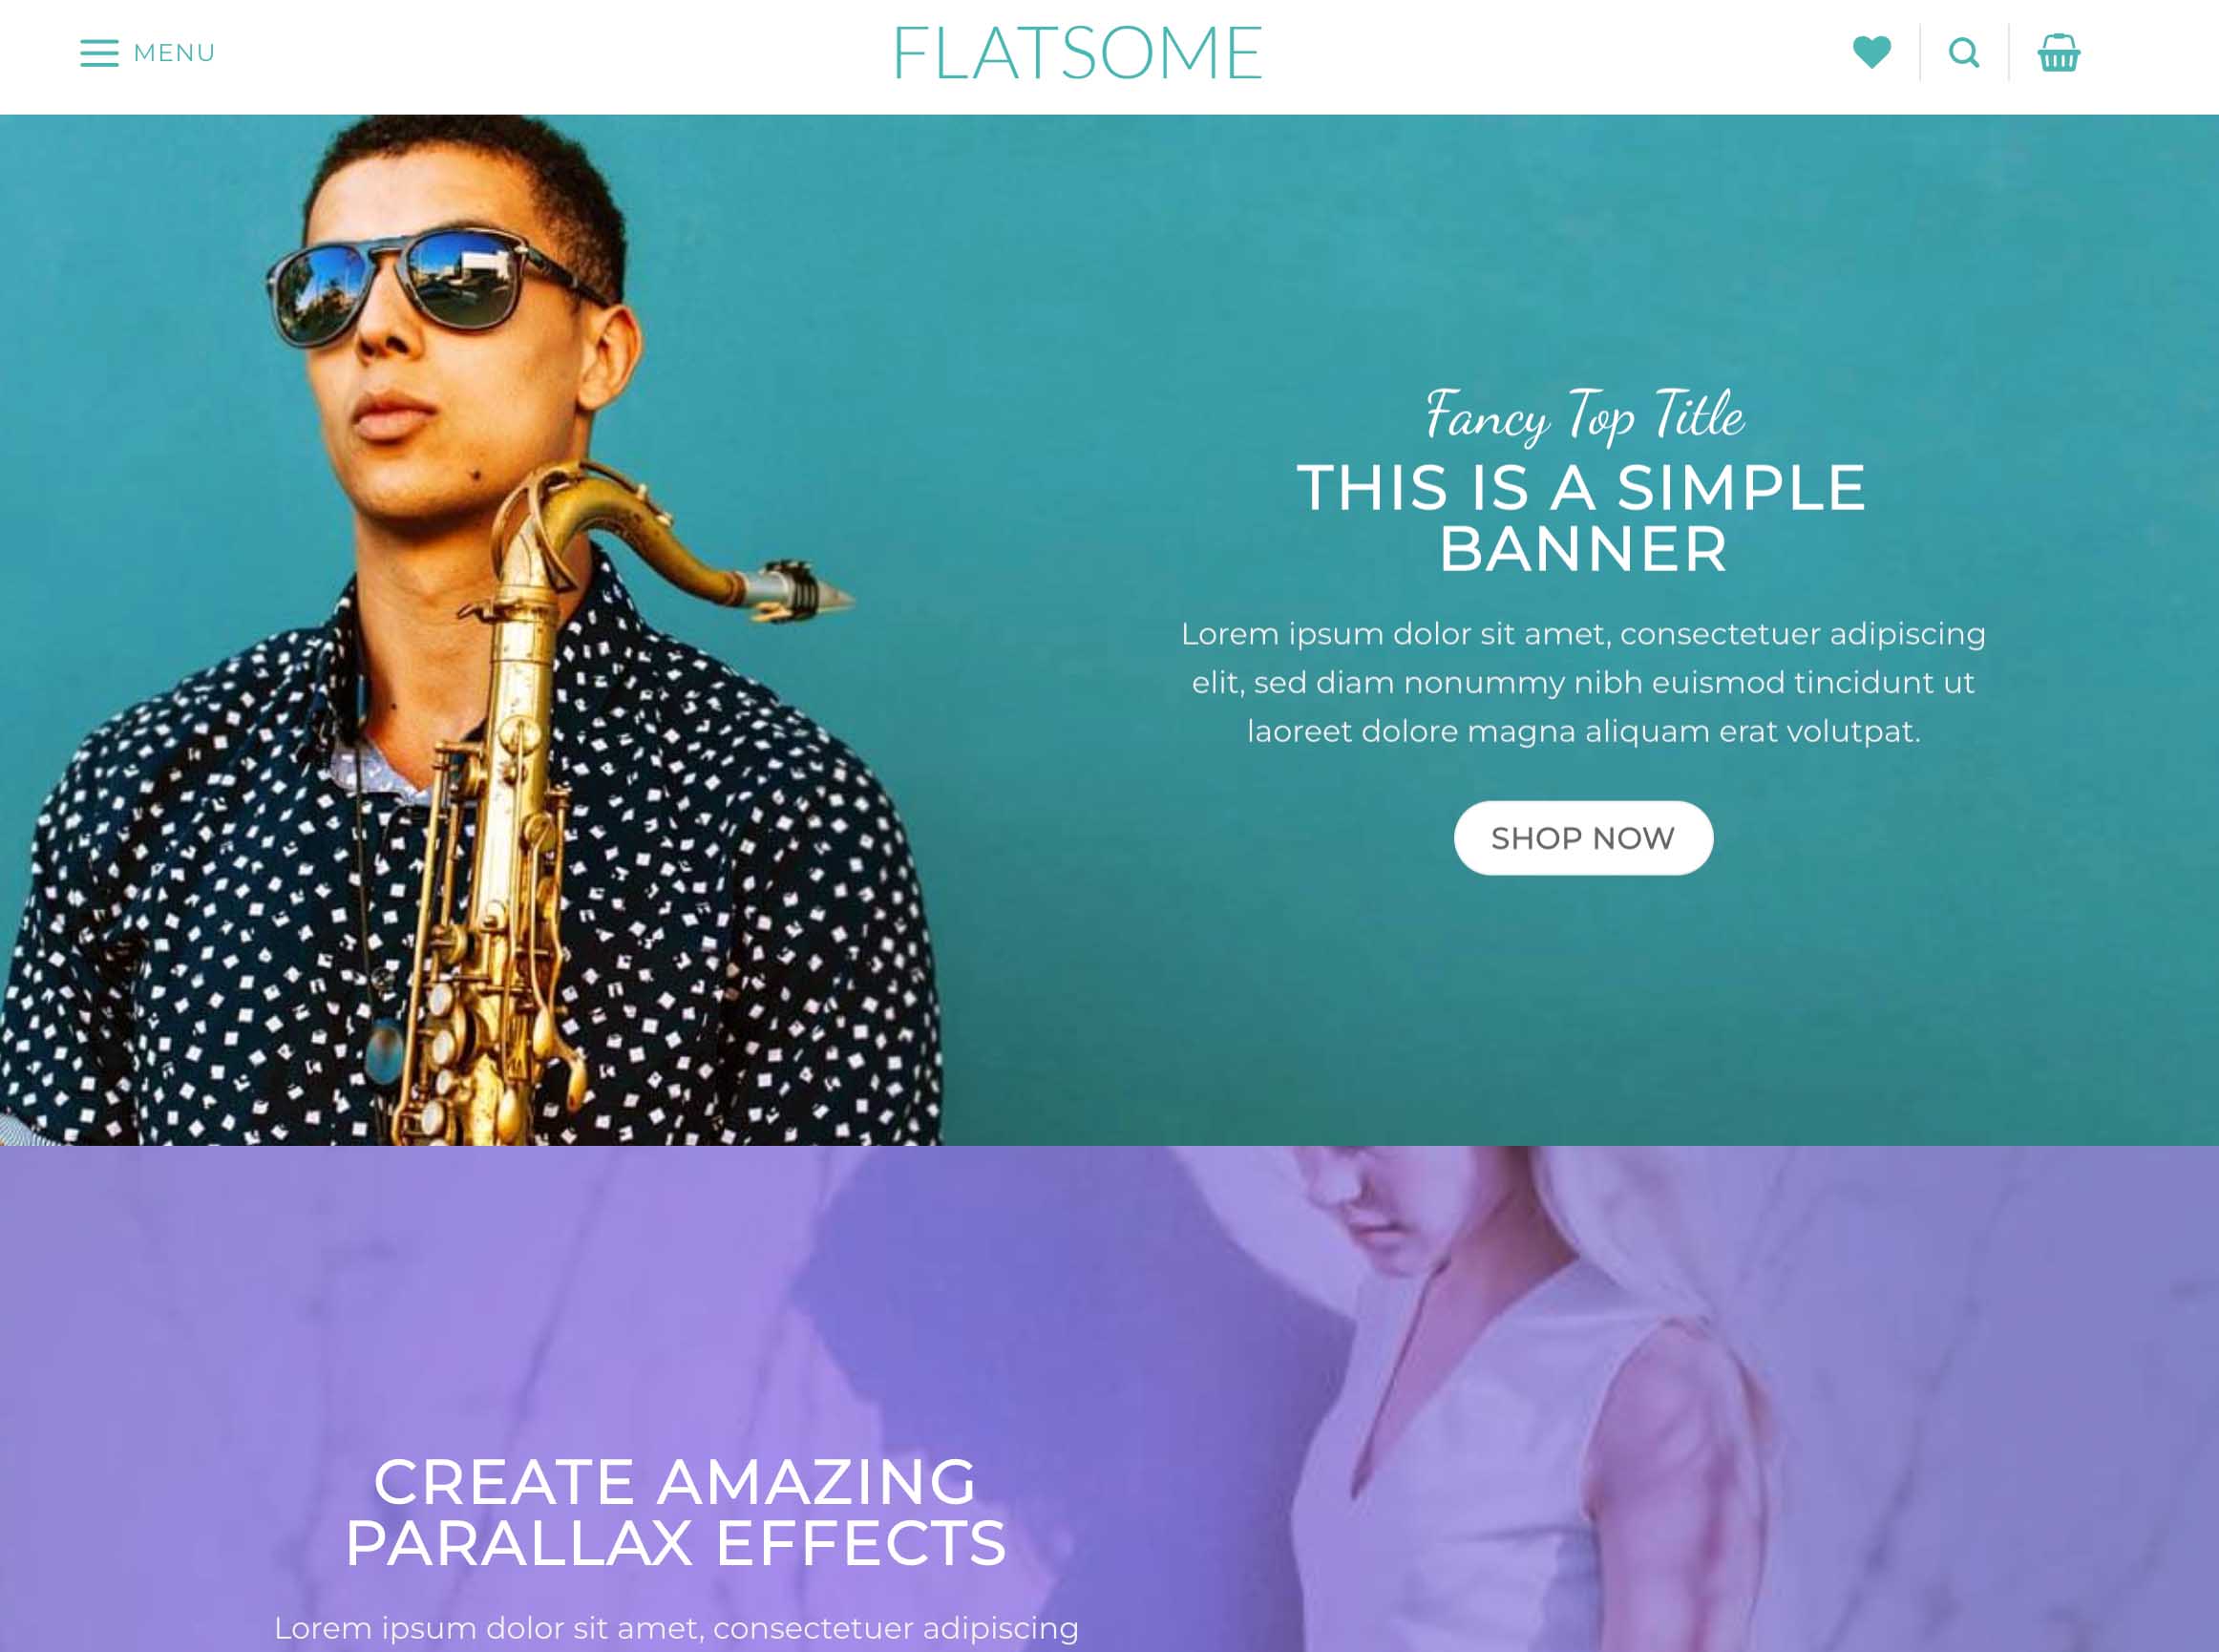Click the SHOP NOW button

point(1583,838)
